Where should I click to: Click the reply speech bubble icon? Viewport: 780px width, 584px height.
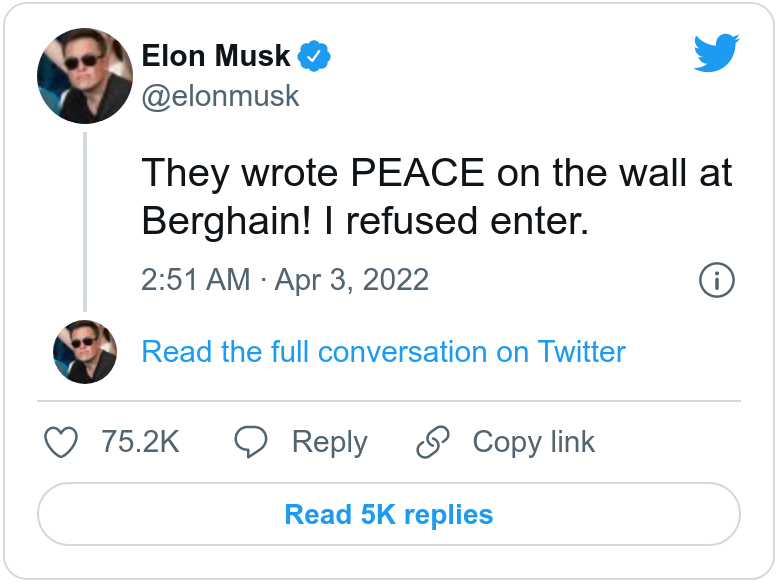pos(252,442)
